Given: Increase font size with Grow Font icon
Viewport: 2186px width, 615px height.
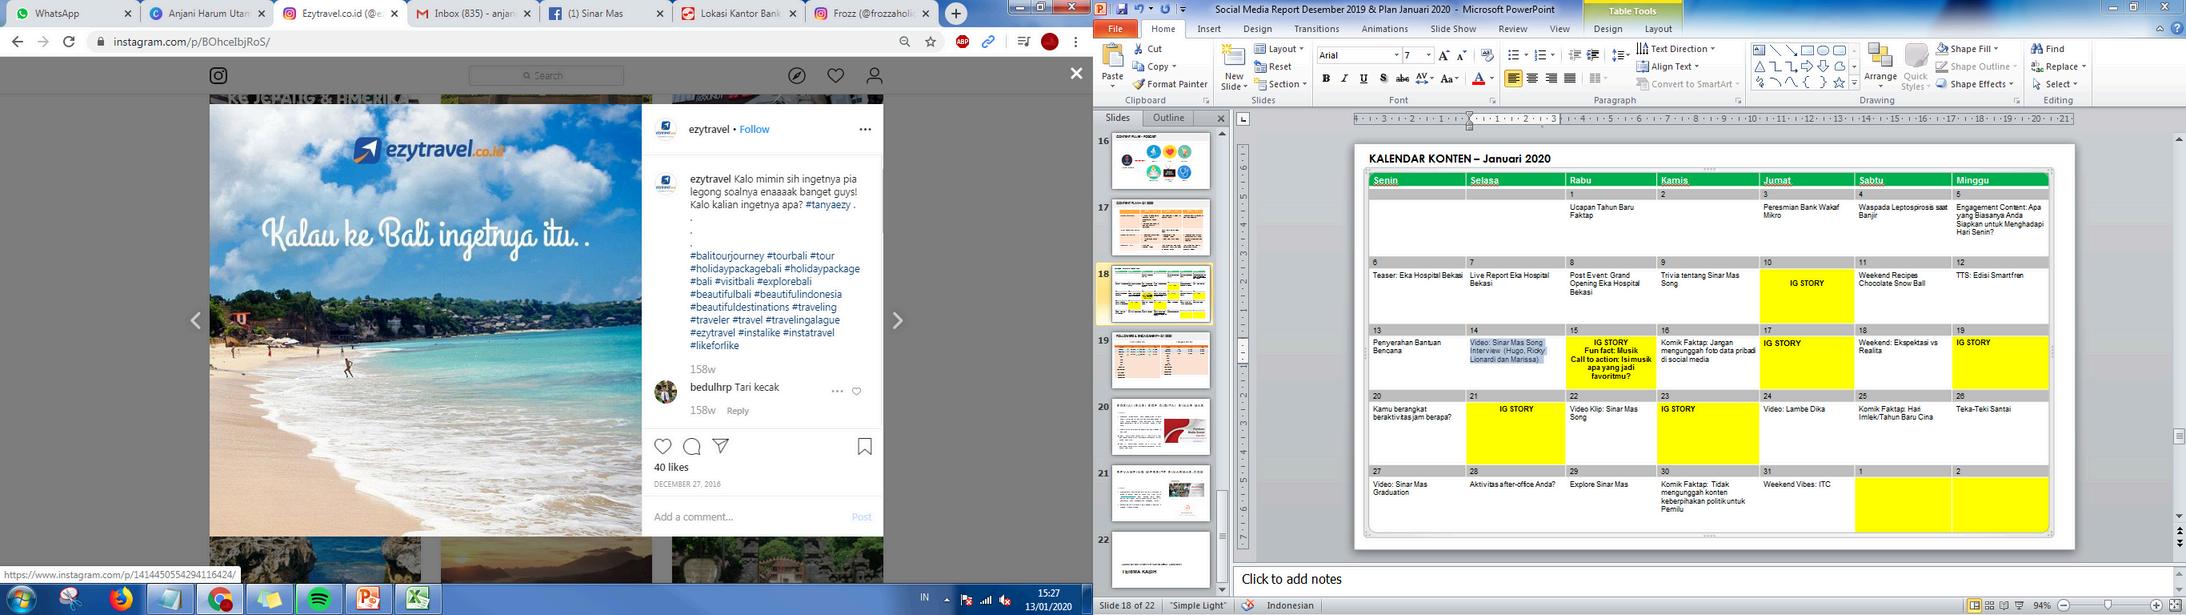Looking at the screenshot, I should (1444, 55).
